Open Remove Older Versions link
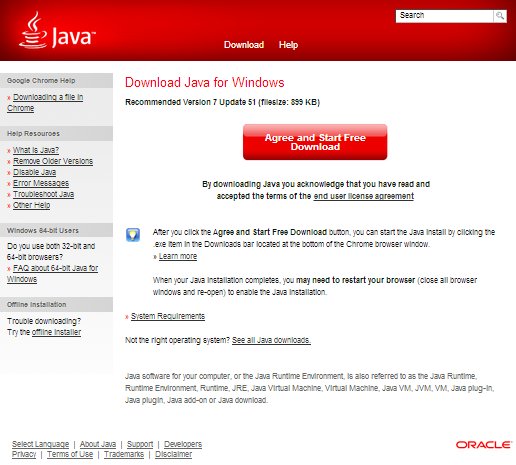The width and height of the screenshot is (516, 465). pyautogui.click(x=53, y=161)
